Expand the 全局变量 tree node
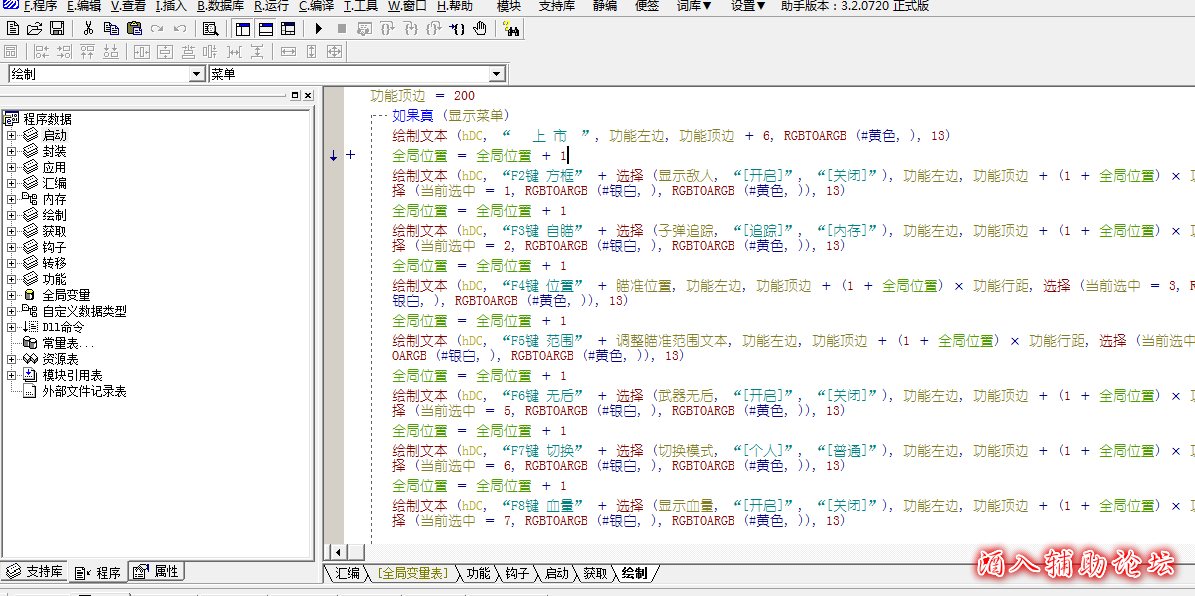 [x=12, y=295]
